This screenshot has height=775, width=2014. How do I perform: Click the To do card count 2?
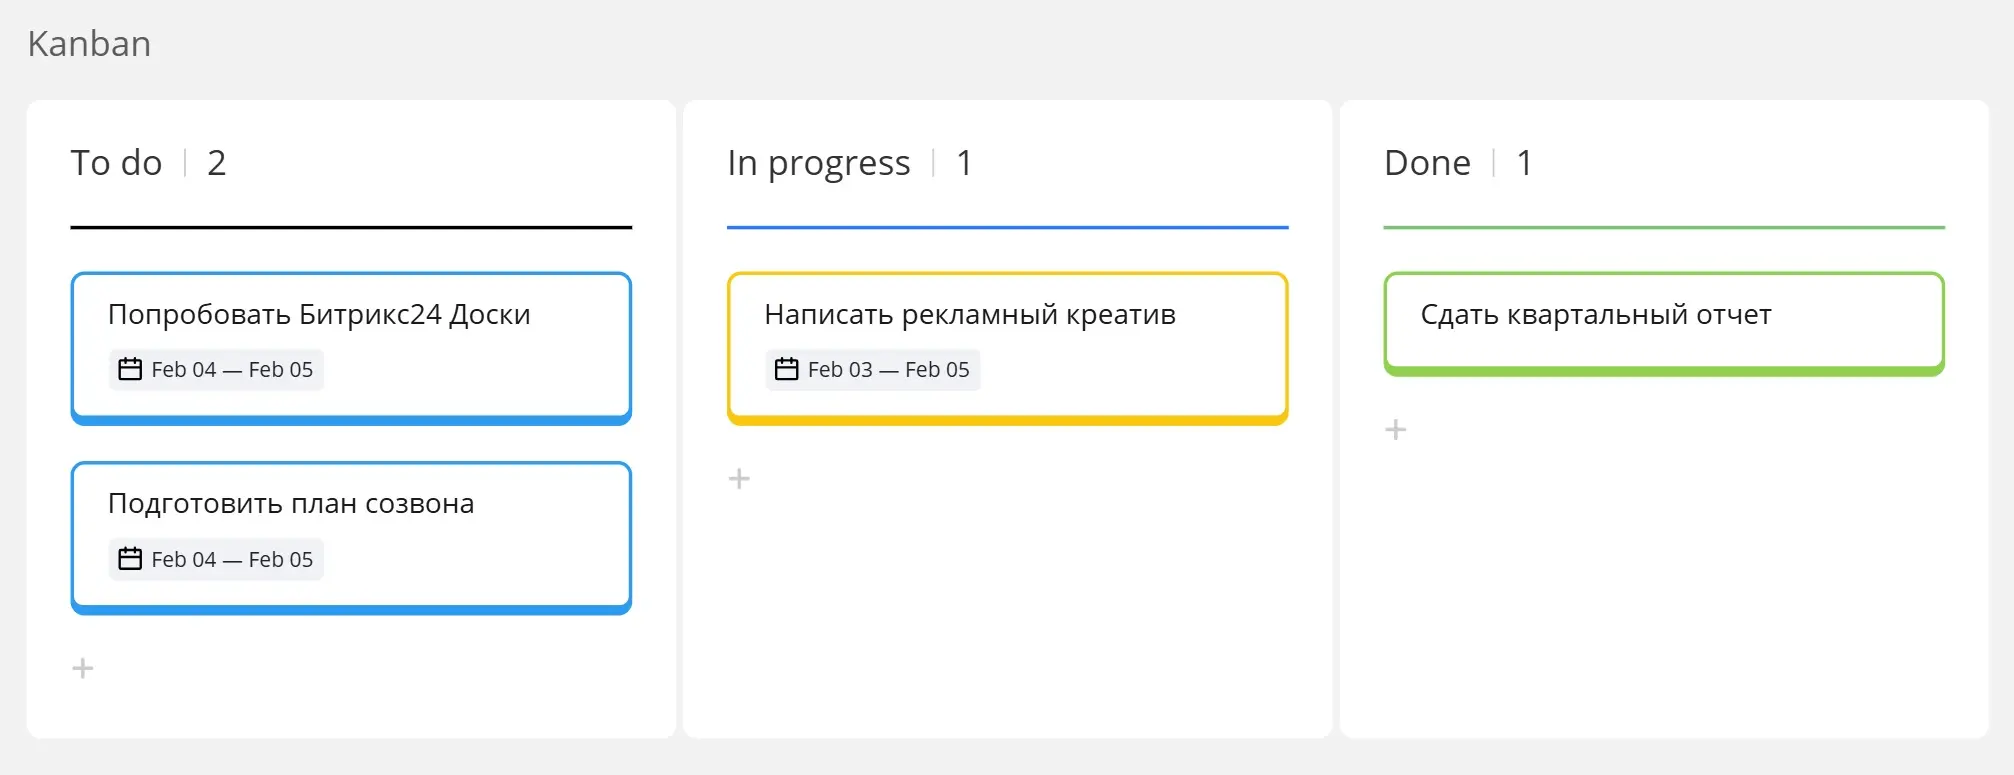point(217,163)
